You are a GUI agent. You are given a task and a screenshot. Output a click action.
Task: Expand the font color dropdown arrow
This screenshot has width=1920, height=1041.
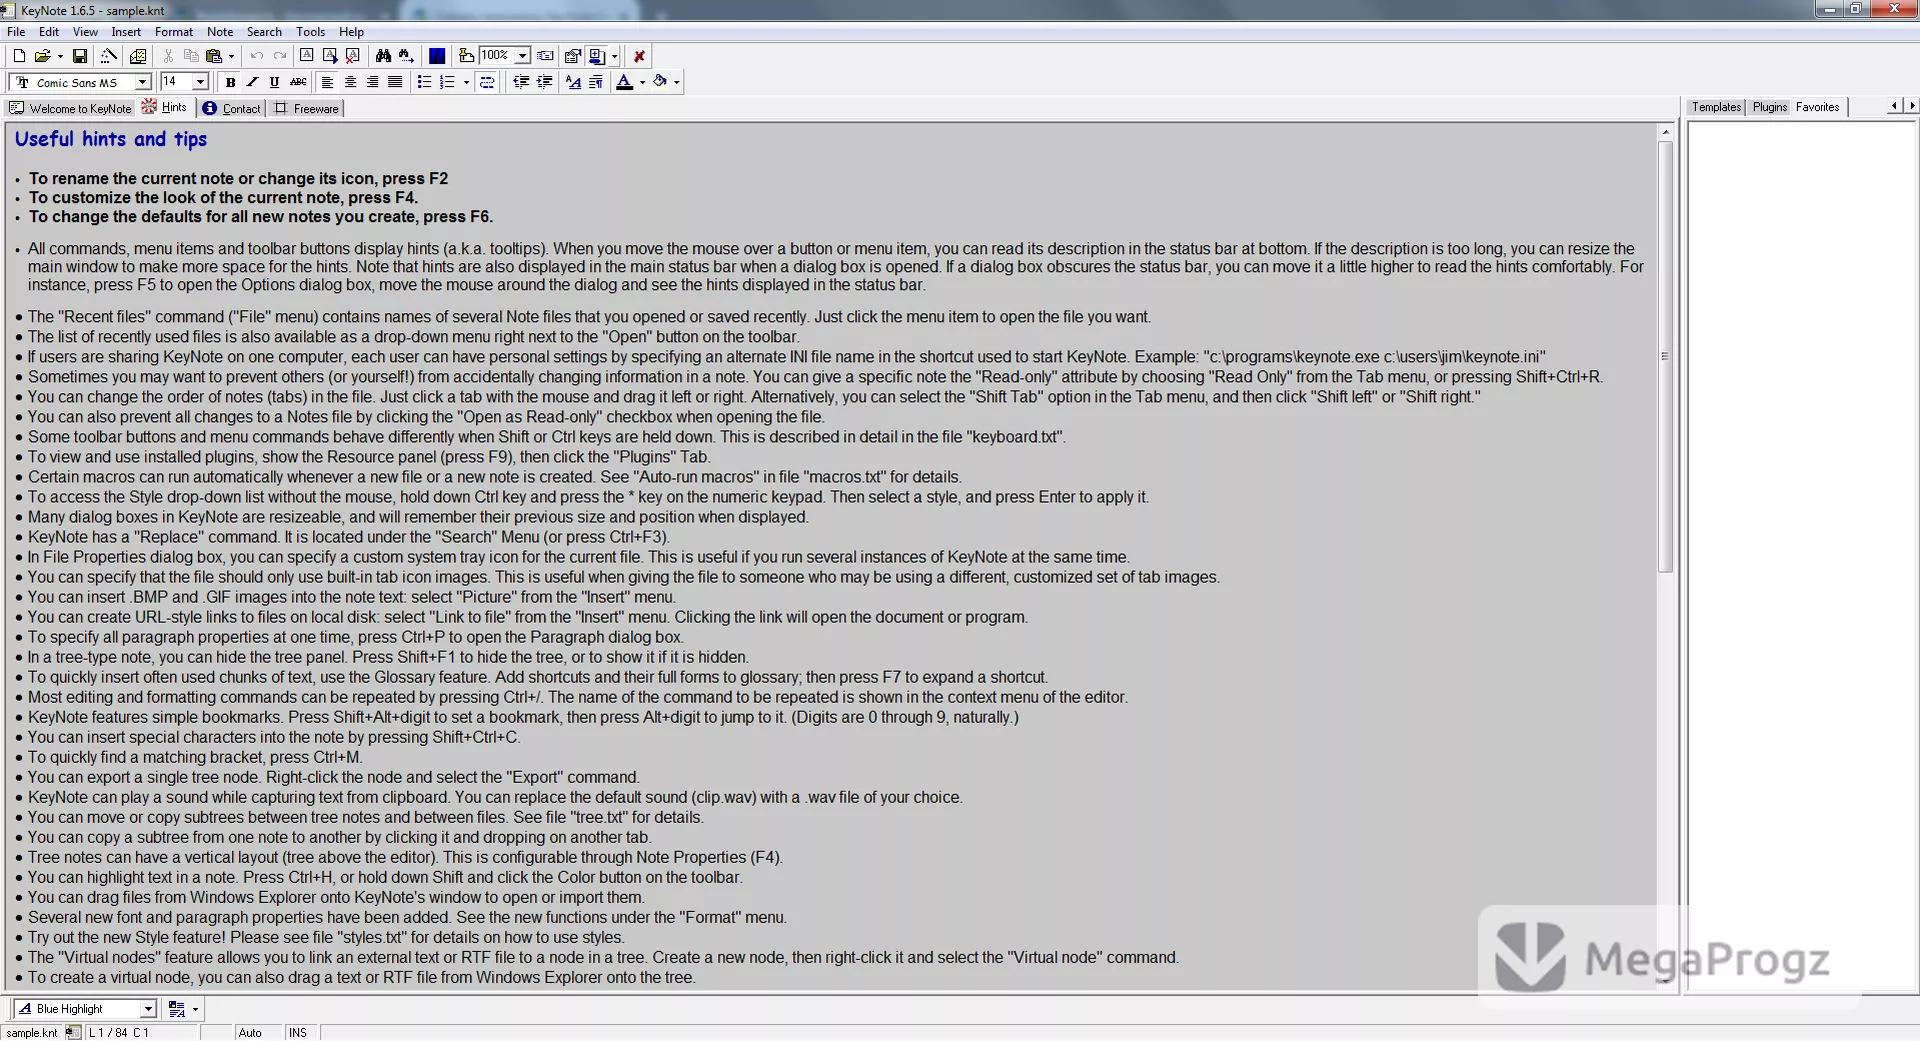642,82
